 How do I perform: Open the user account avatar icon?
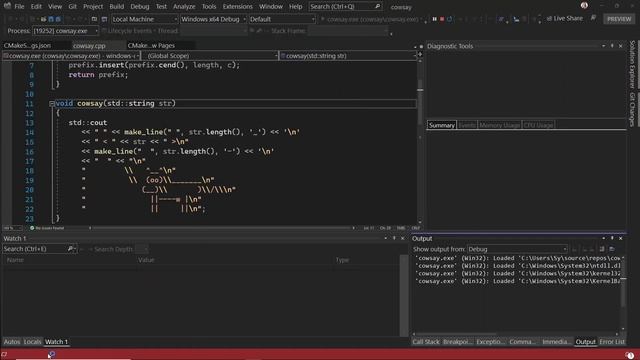pos(584,5)
